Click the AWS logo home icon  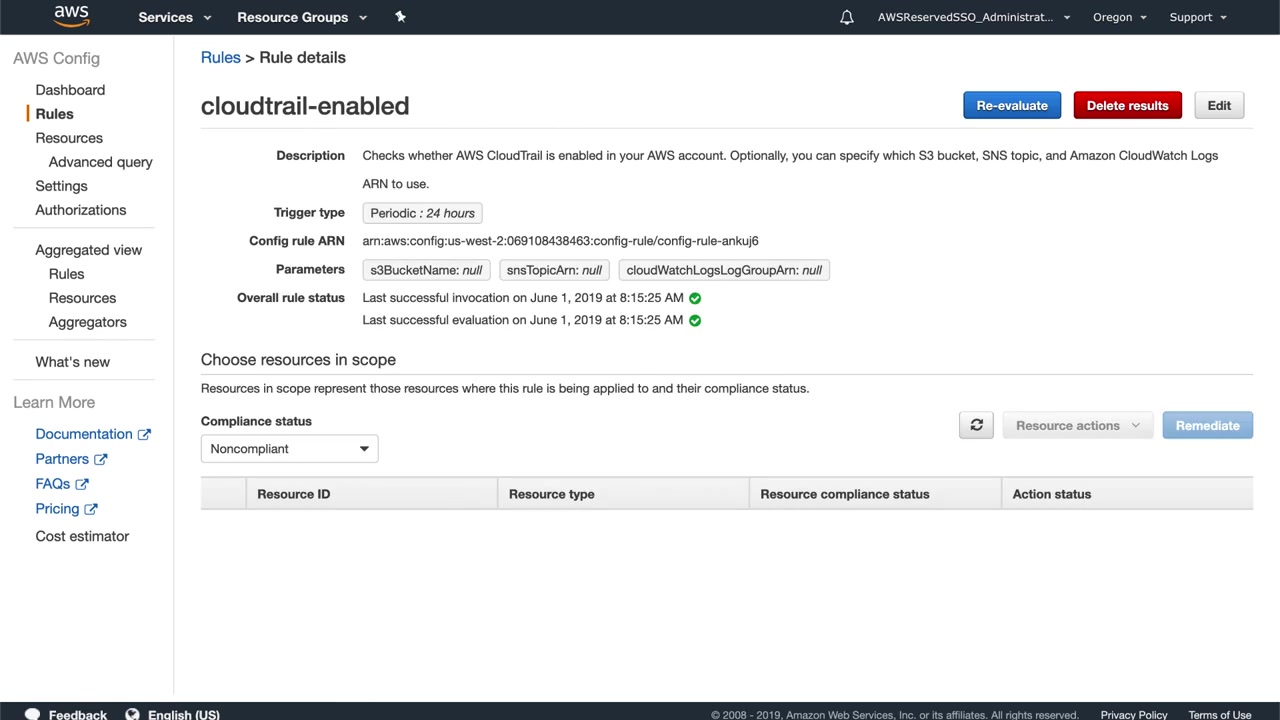pyautogui.click(x=72, y=16)
